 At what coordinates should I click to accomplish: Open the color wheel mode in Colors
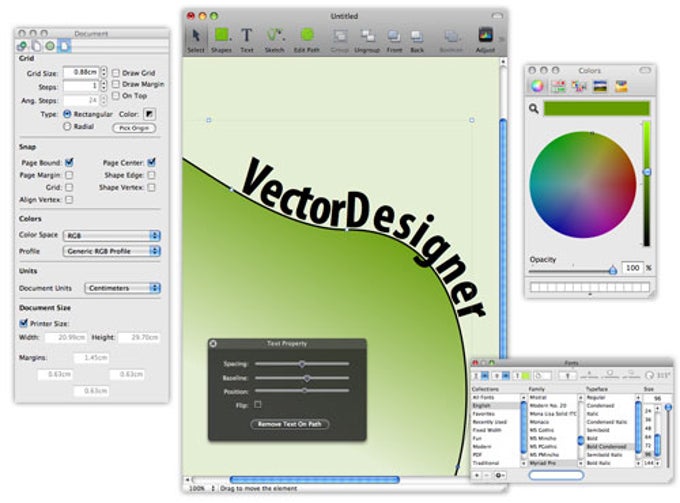point(537,86)
